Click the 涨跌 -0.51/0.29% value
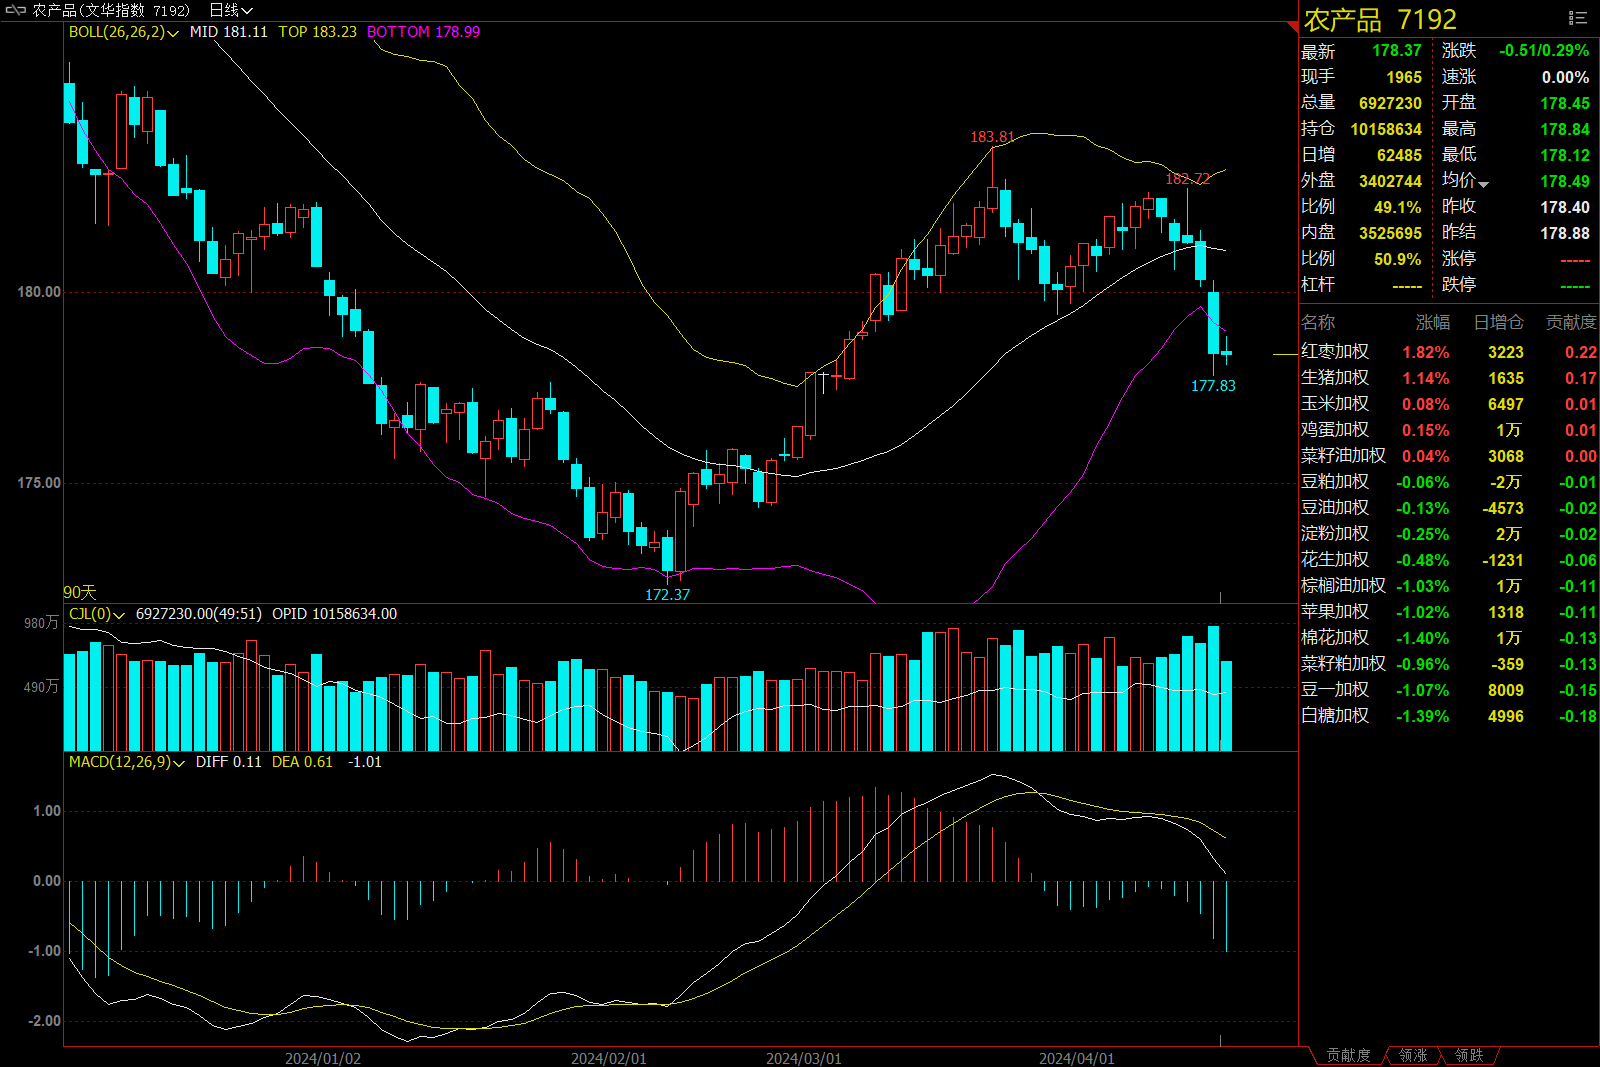The height and width of the screenshot is (1067, 1600). pyautogui.click(x=1544, y=51)
